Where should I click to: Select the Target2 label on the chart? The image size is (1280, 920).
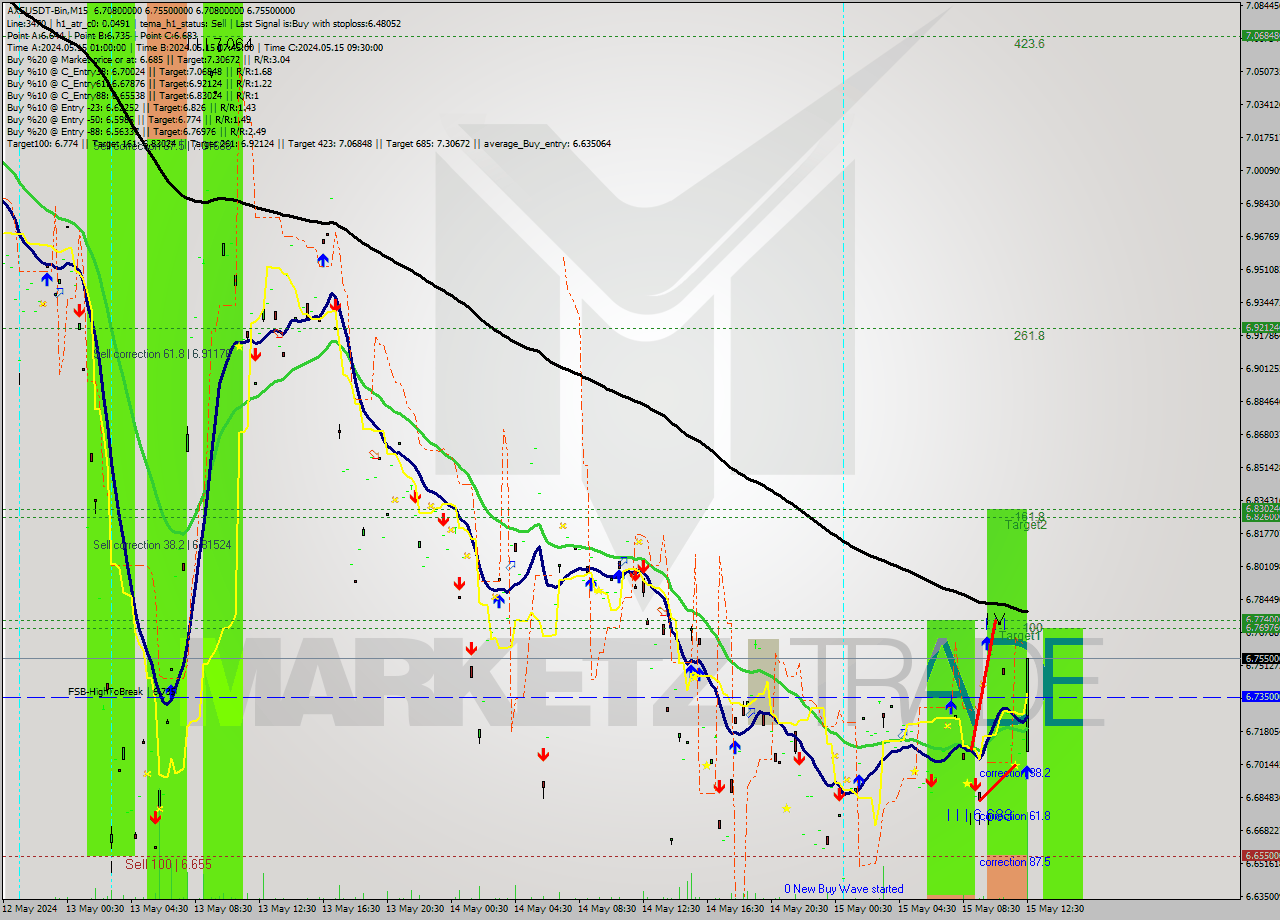pos(1025,525)
